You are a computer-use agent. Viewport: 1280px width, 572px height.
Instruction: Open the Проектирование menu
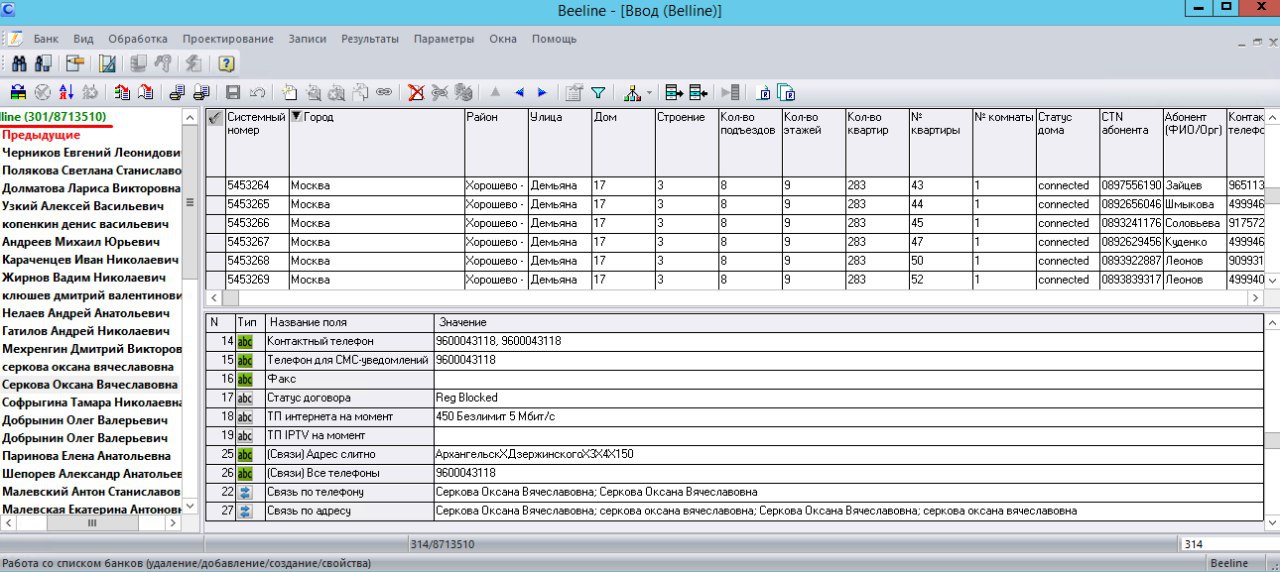click(228, 39)
